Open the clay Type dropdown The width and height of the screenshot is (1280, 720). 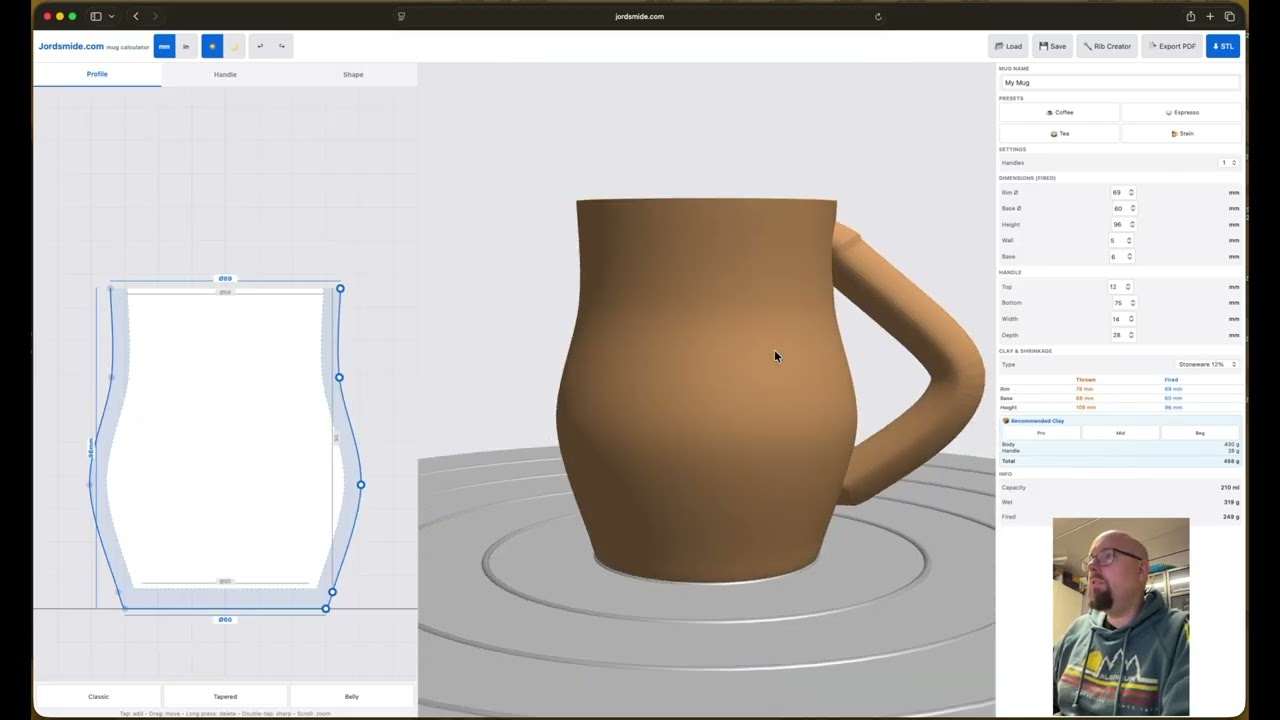[x=1207, y=364]
